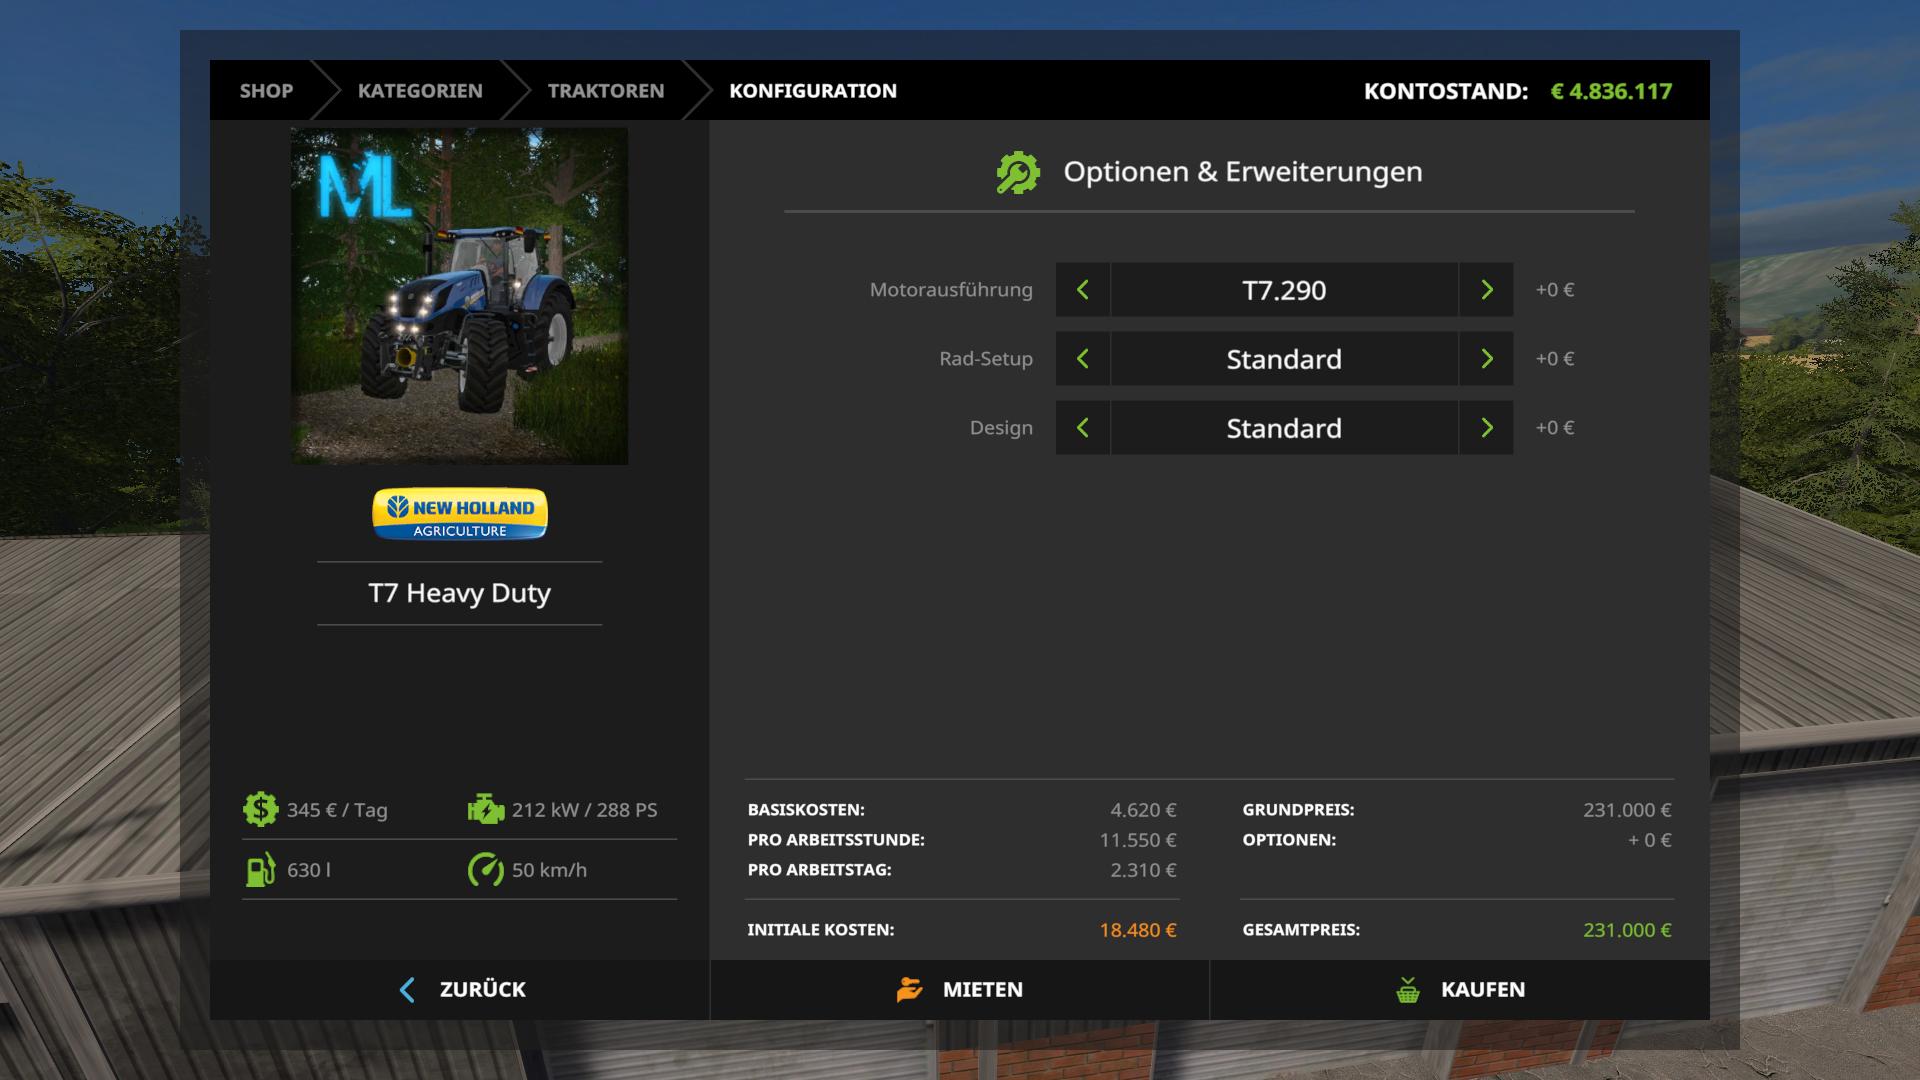This screenshot has height=1080, width=1920.
Task: Click the speedometer max speed icon
Action: 486,869
